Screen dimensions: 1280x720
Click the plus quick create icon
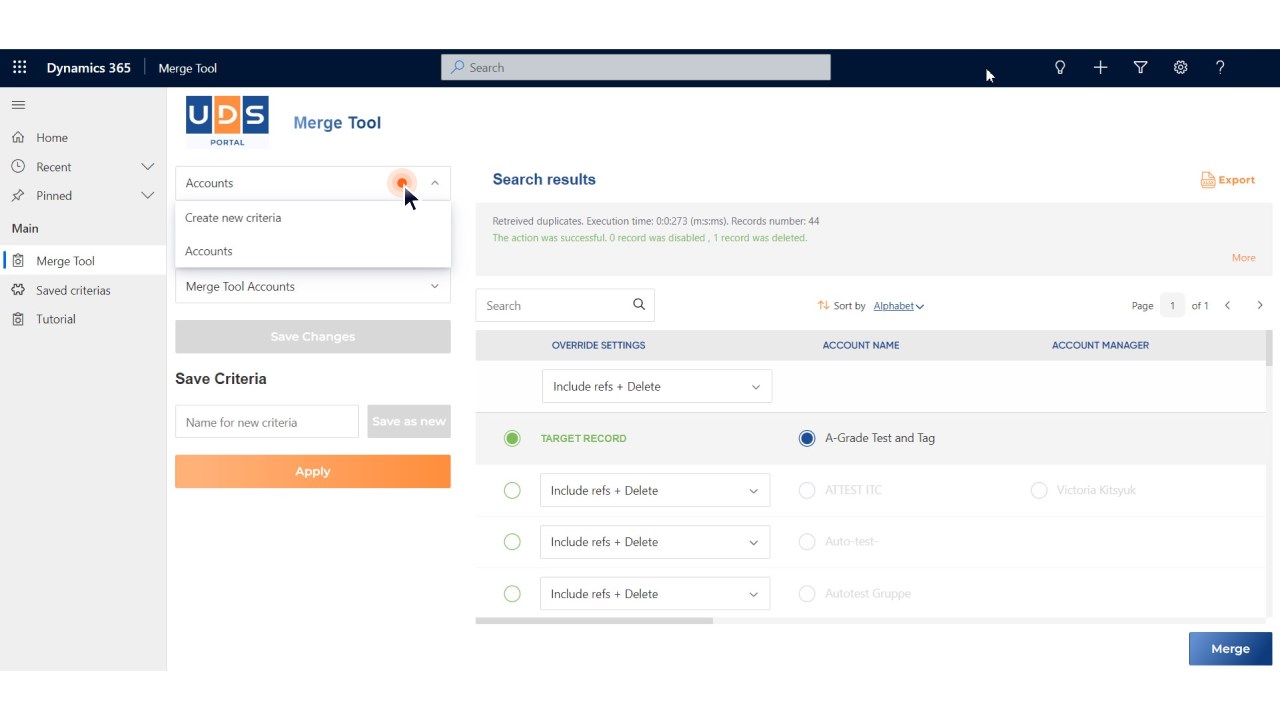tap(1100, 68)
